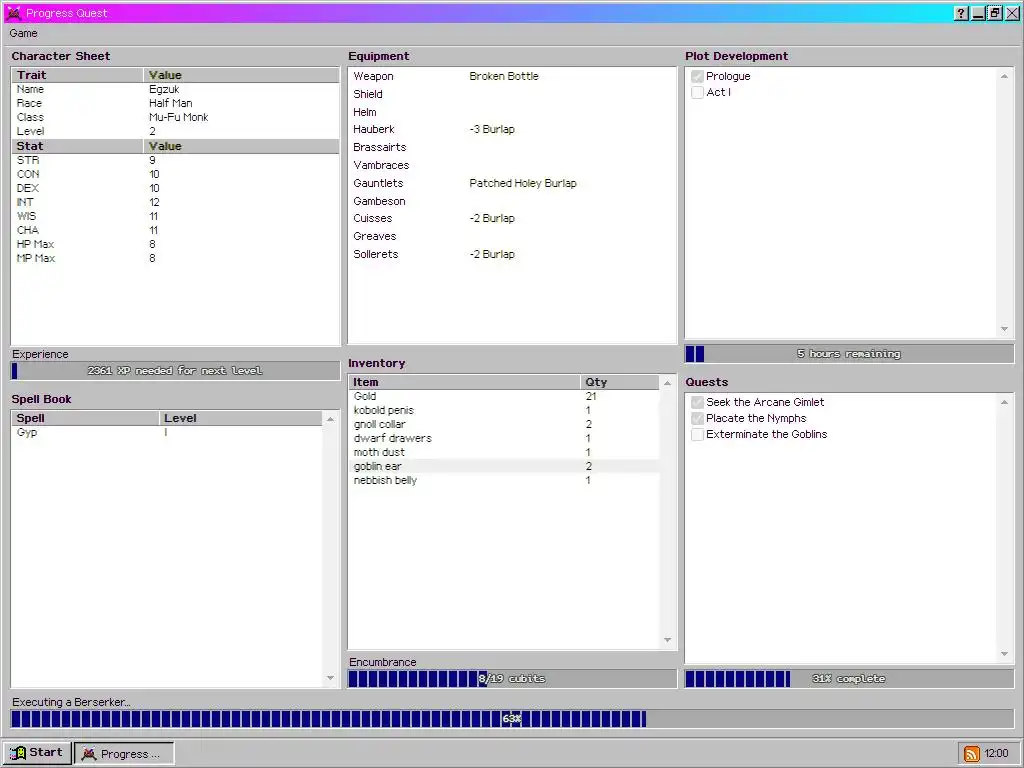This screenshot has height=768, width=1024.
Task: Click the Spell column header
Action: (x=86, y=419)
